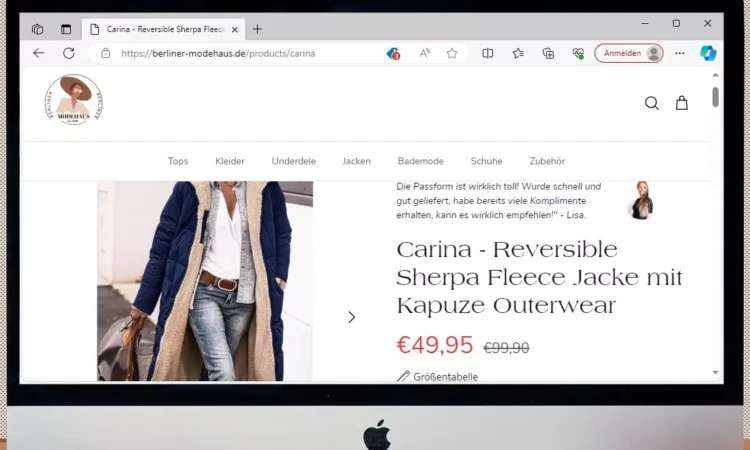Click the Berliner Modehaus logo
This screenshot has height=450, width=750.
point(74,100)
